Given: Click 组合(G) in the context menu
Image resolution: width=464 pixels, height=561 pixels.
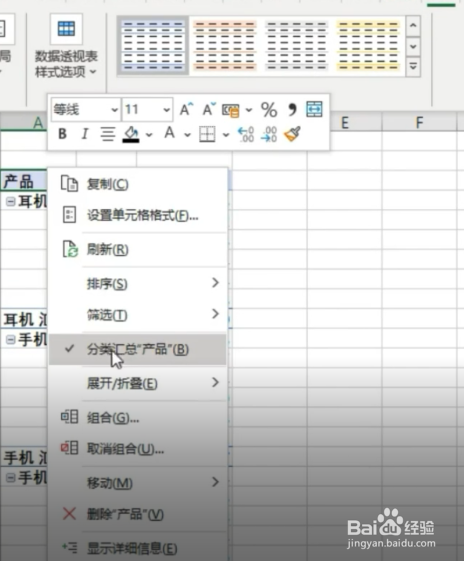Looking at the screenshot, I should tap(138, 418).
